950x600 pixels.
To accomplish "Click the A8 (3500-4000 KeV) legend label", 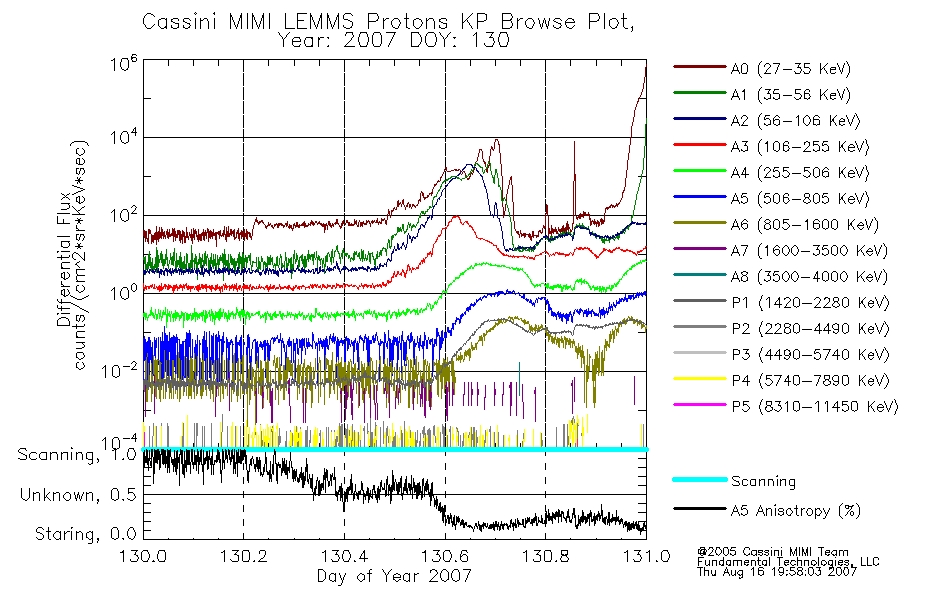I will 809,277.
